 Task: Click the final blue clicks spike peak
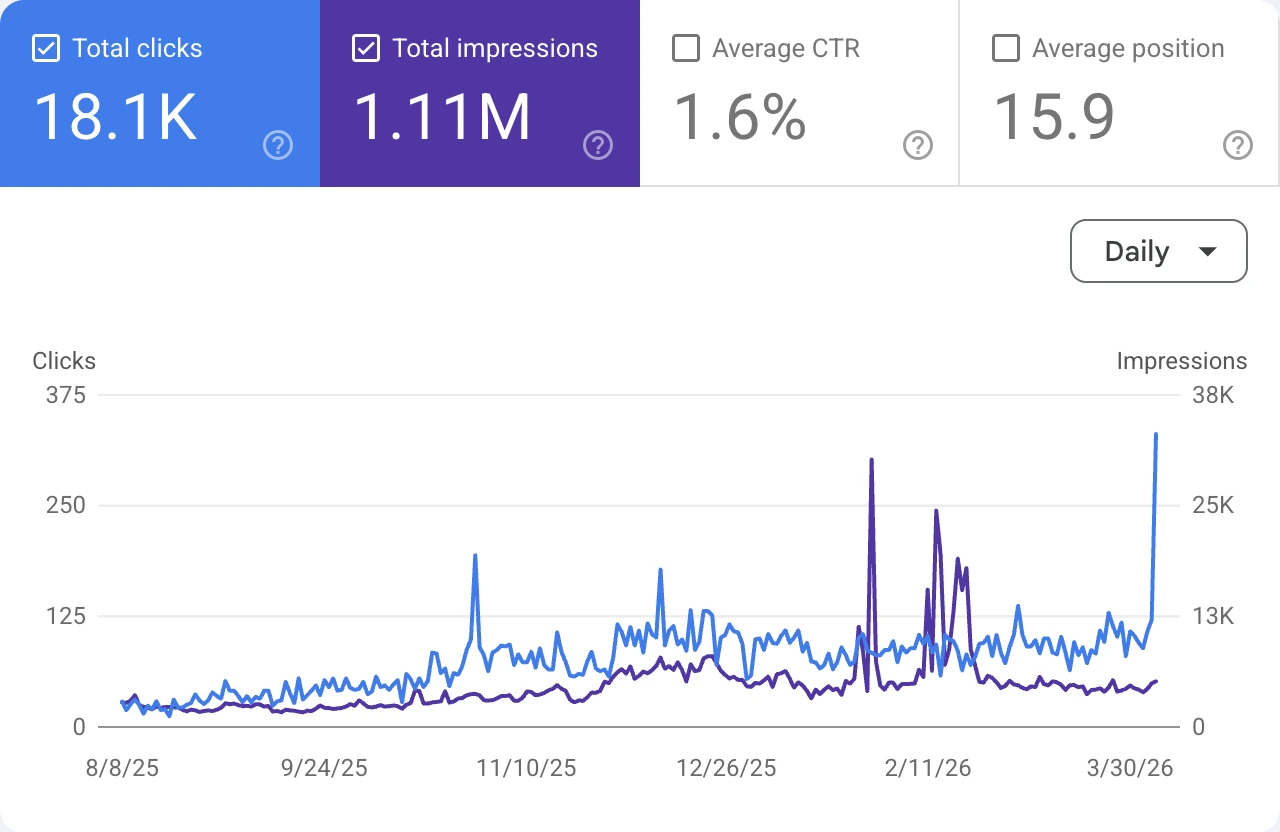tap(1156, 434)
